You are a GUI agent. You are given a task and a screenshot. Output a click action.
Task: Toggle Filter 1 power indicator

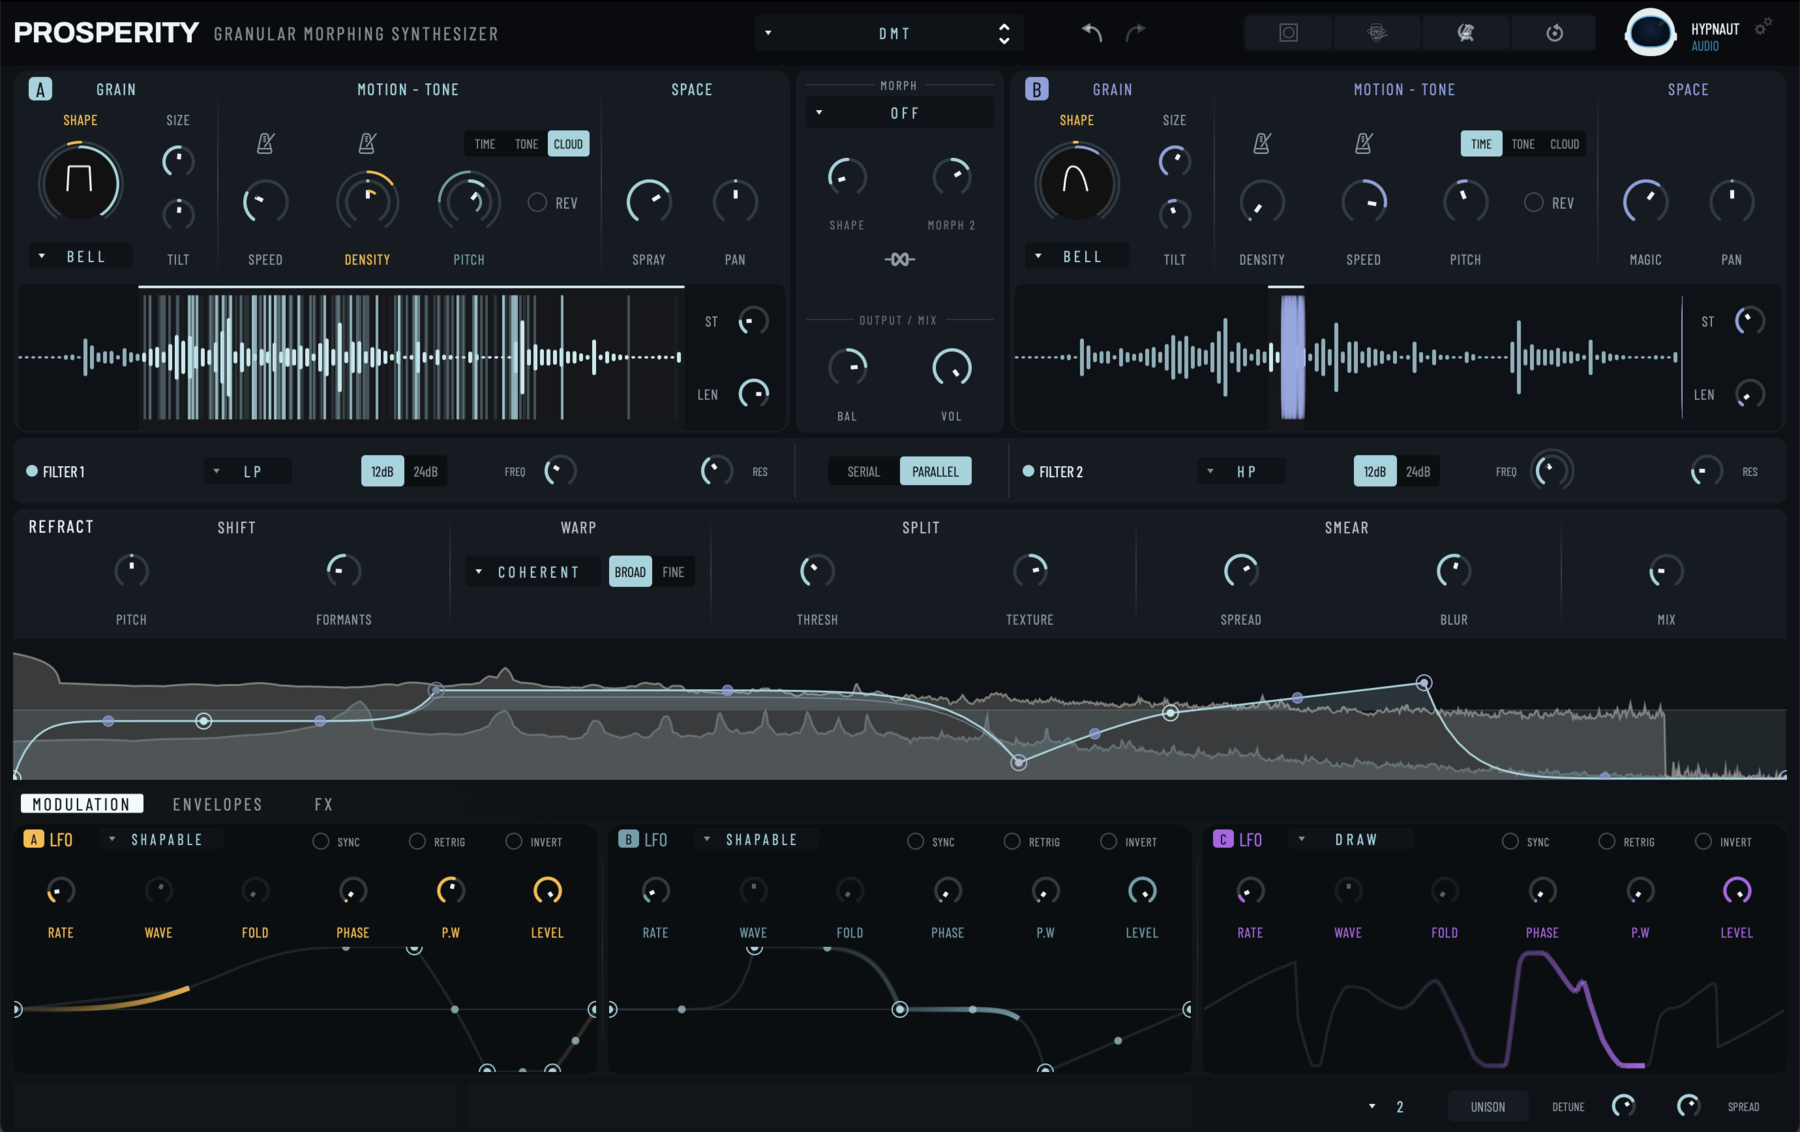point(32,471)
